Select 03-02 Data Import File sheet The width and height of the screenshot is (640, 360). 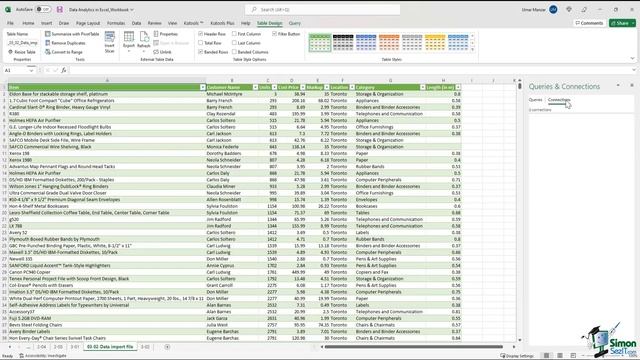click(x=110, y=347)
